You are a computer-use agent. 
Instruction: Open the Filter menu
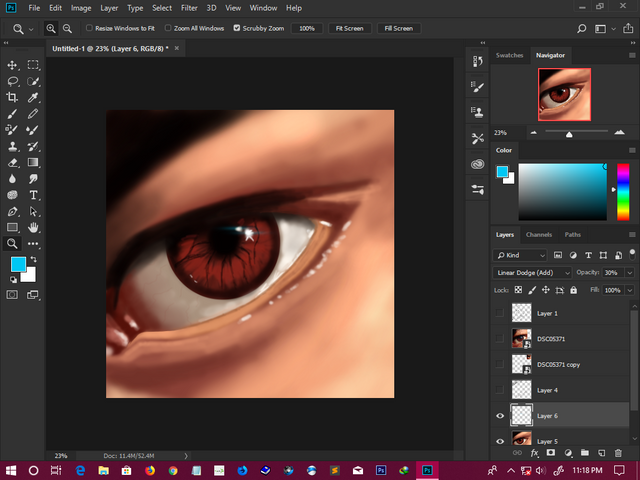pos(189,8)
